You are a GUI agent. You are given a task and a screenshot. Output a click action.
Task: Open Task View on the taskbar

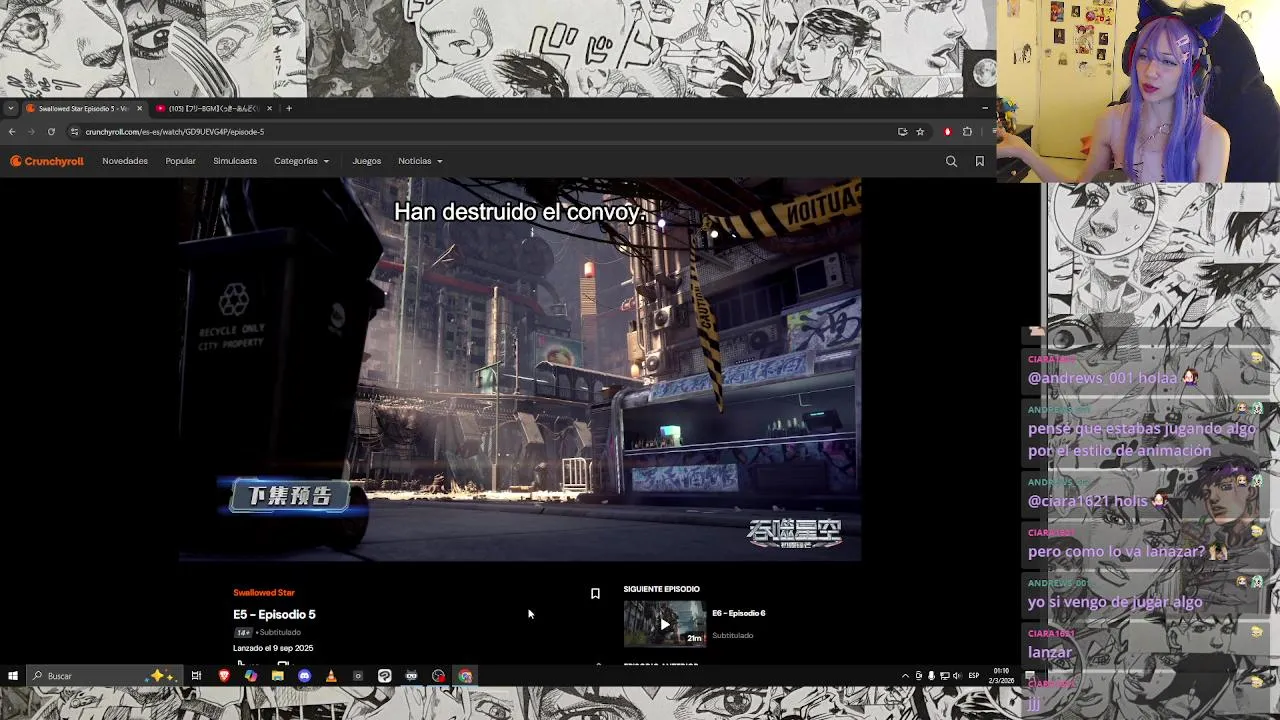click(196, 676)
